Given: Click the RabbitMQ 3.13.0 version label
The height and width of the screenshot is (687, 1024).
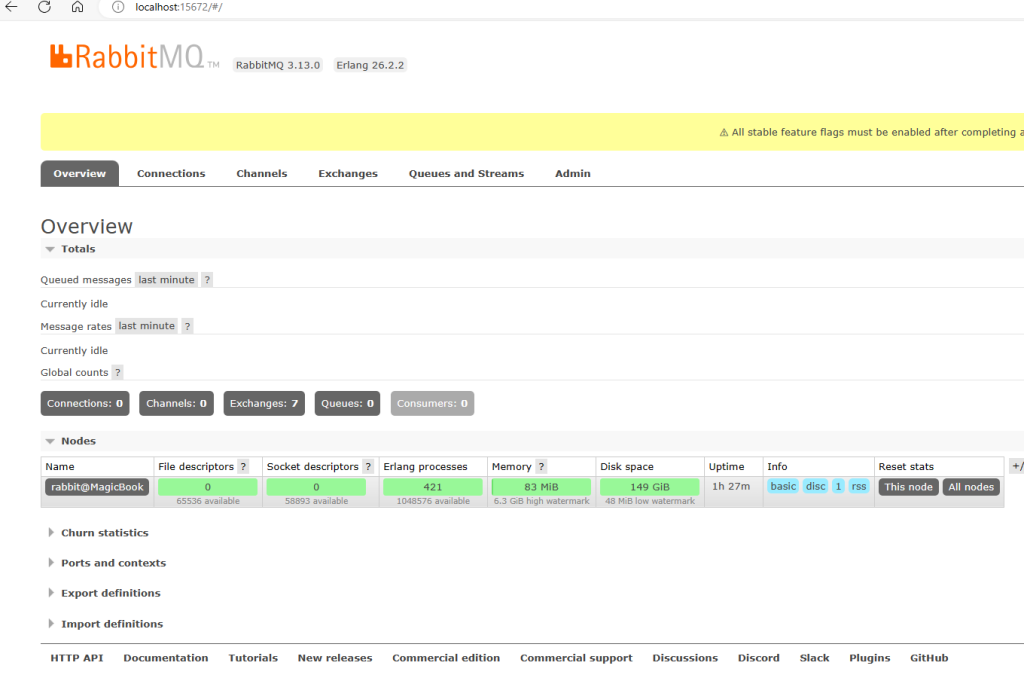Looking at the screenshot, I should 278,65.
